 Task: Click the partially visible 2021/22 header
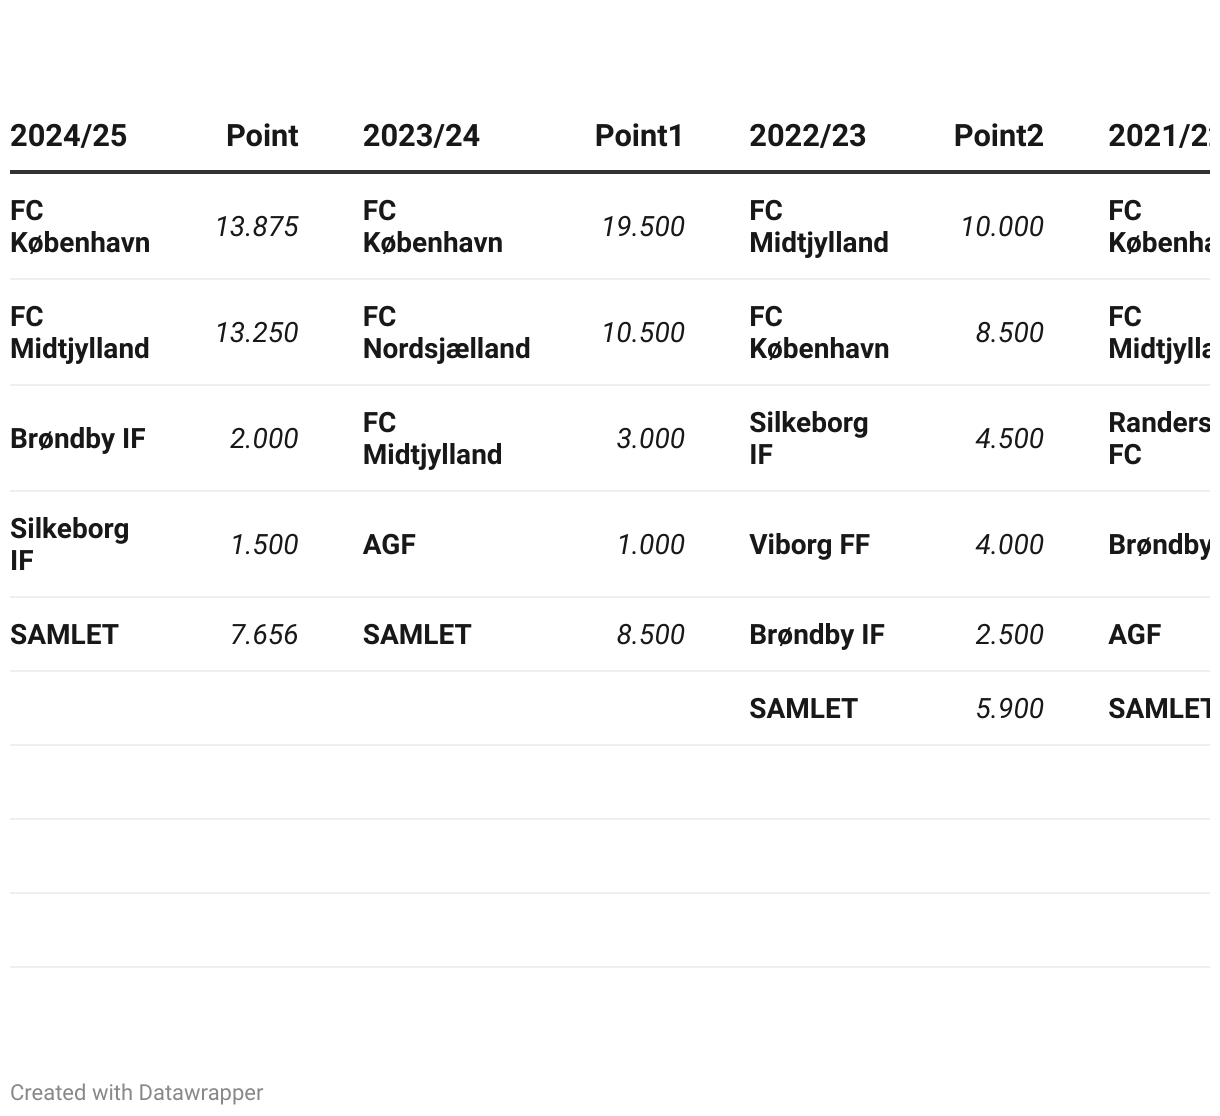1159,136
